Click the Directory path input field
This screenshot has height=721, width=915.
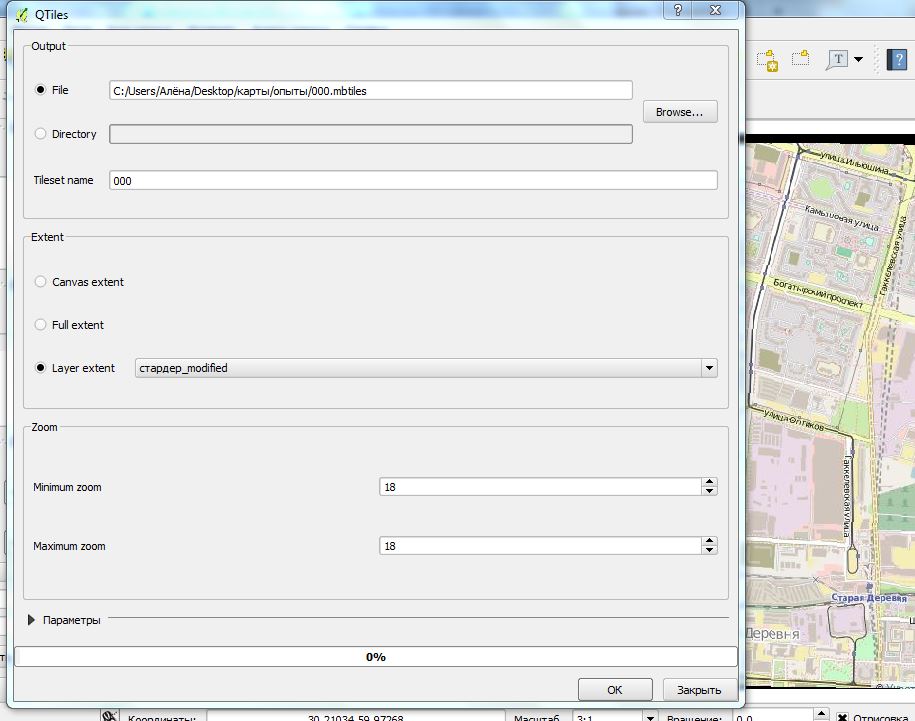tap(371, 134)
